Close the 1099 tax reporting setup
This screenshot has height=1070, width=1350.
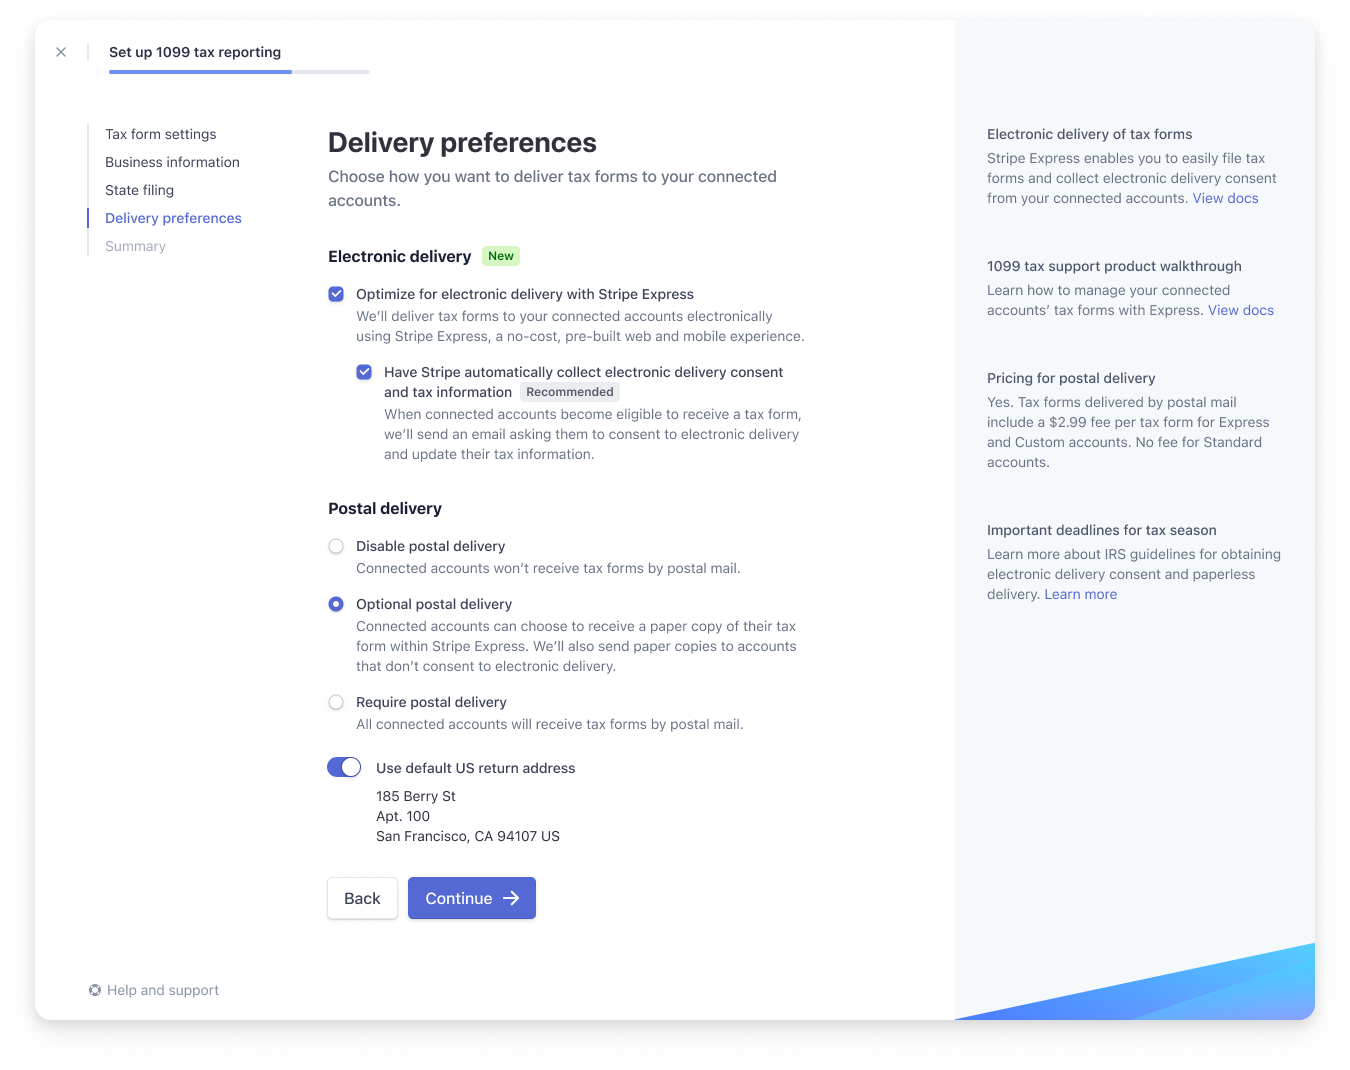point(61,52)
